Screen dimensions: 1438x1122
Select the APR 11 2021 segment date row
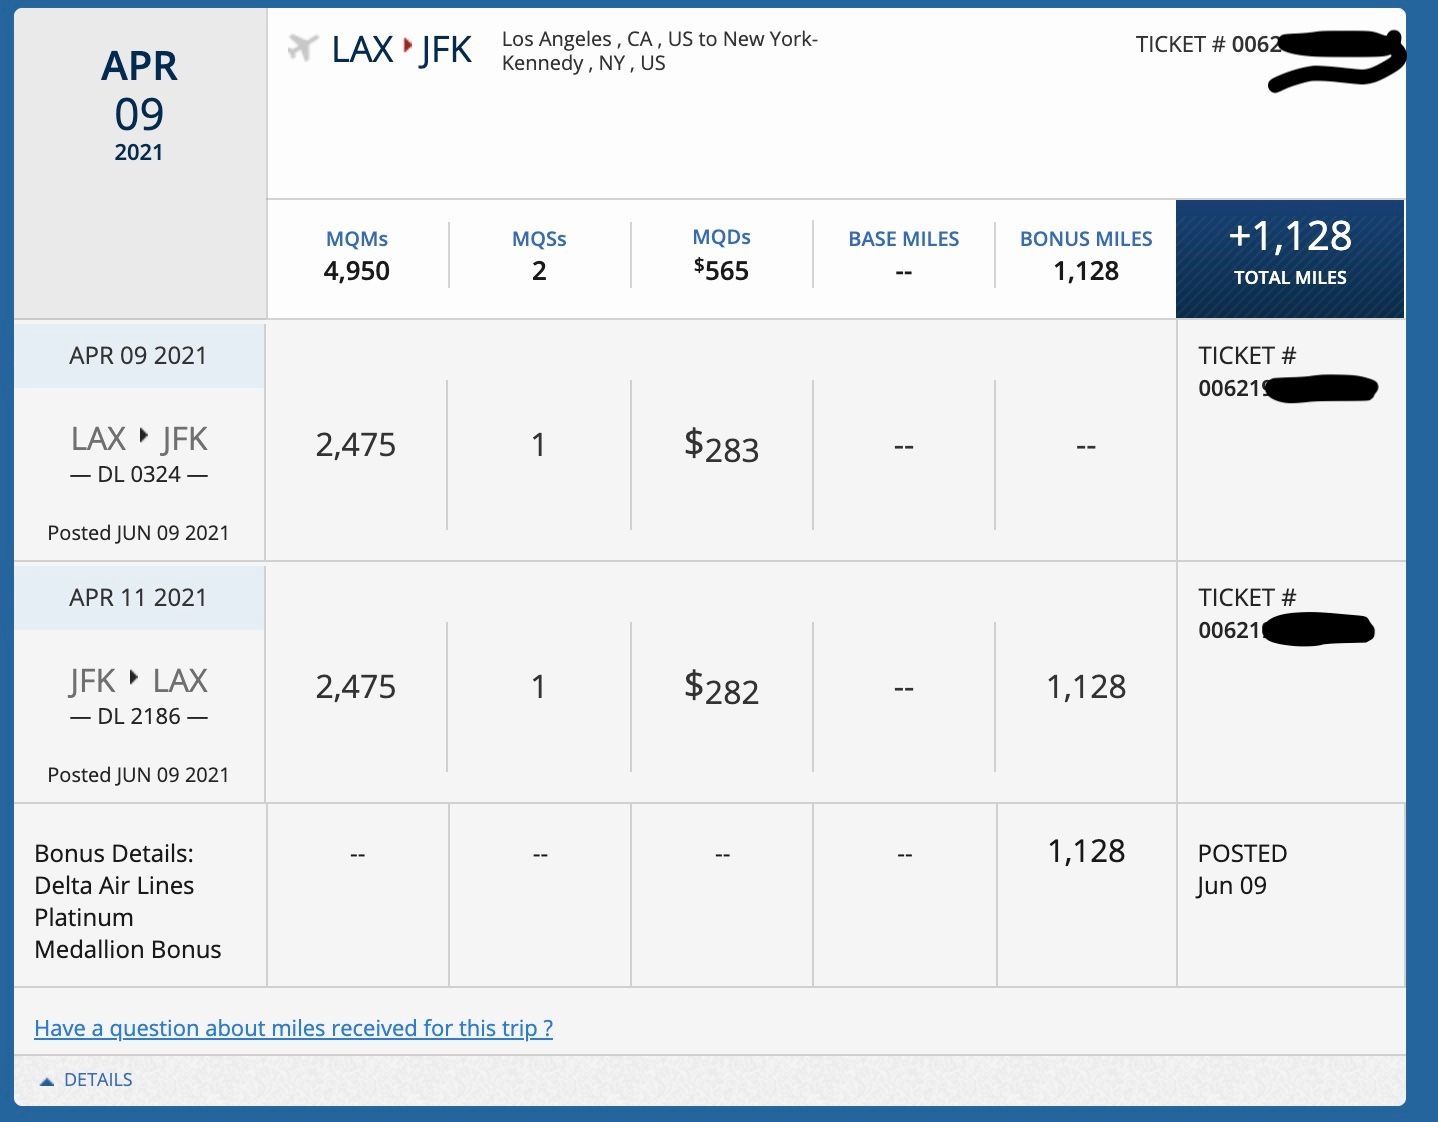click(138, 597)
